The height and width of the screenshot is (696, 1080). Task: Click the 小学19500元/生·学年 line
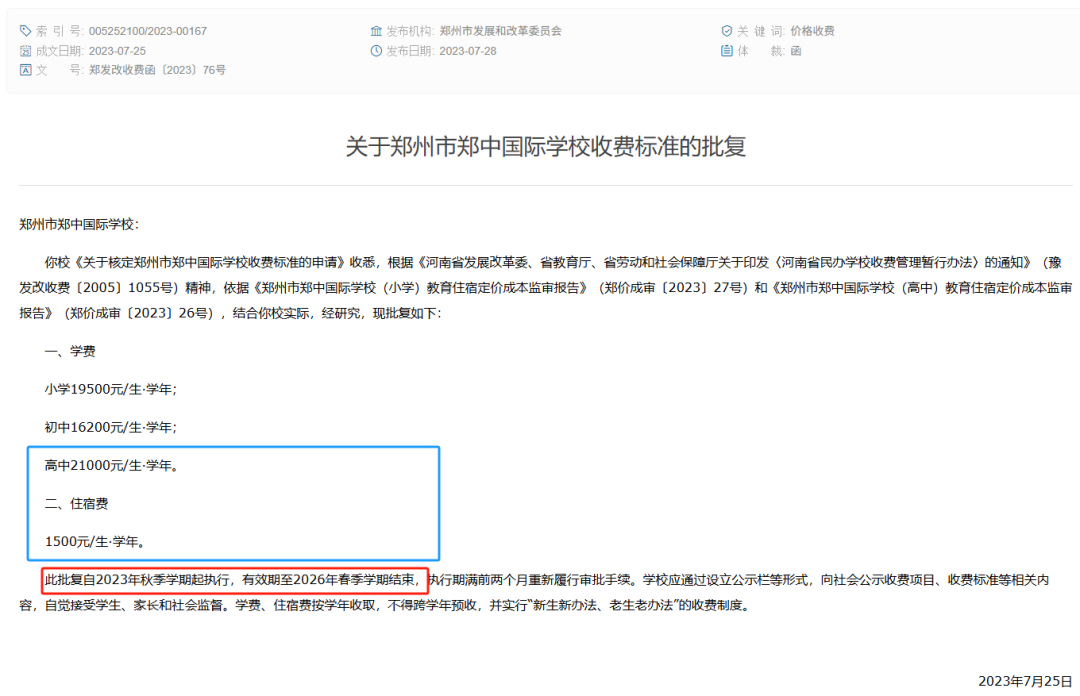111,389
